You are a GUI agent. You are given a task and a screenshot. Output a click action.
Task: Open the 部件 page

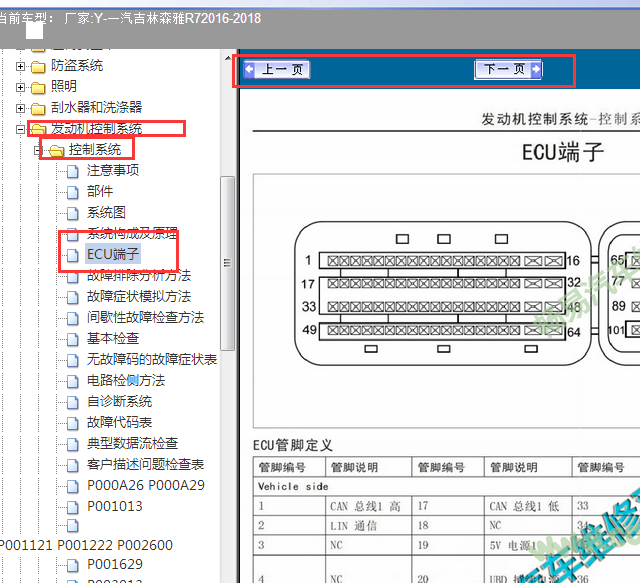(100, 191)
